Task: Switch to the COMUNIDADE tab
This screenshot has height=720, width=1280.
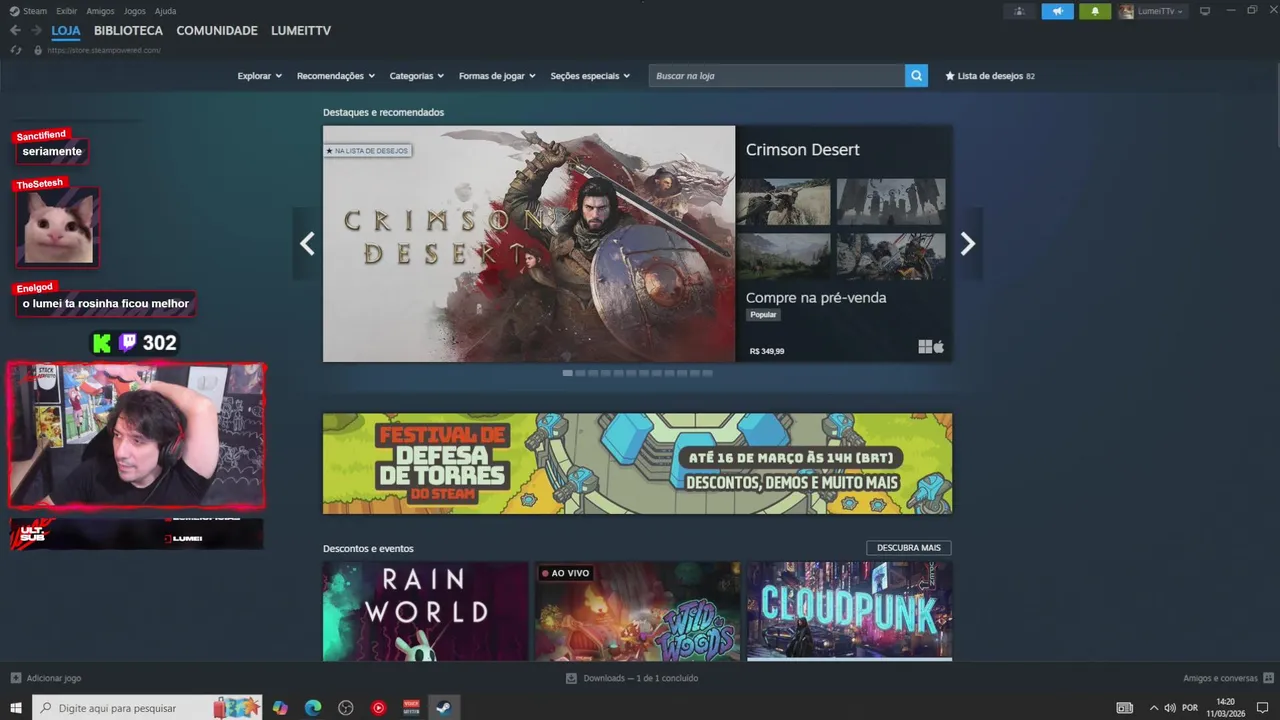Action: (x=217, y=31)
